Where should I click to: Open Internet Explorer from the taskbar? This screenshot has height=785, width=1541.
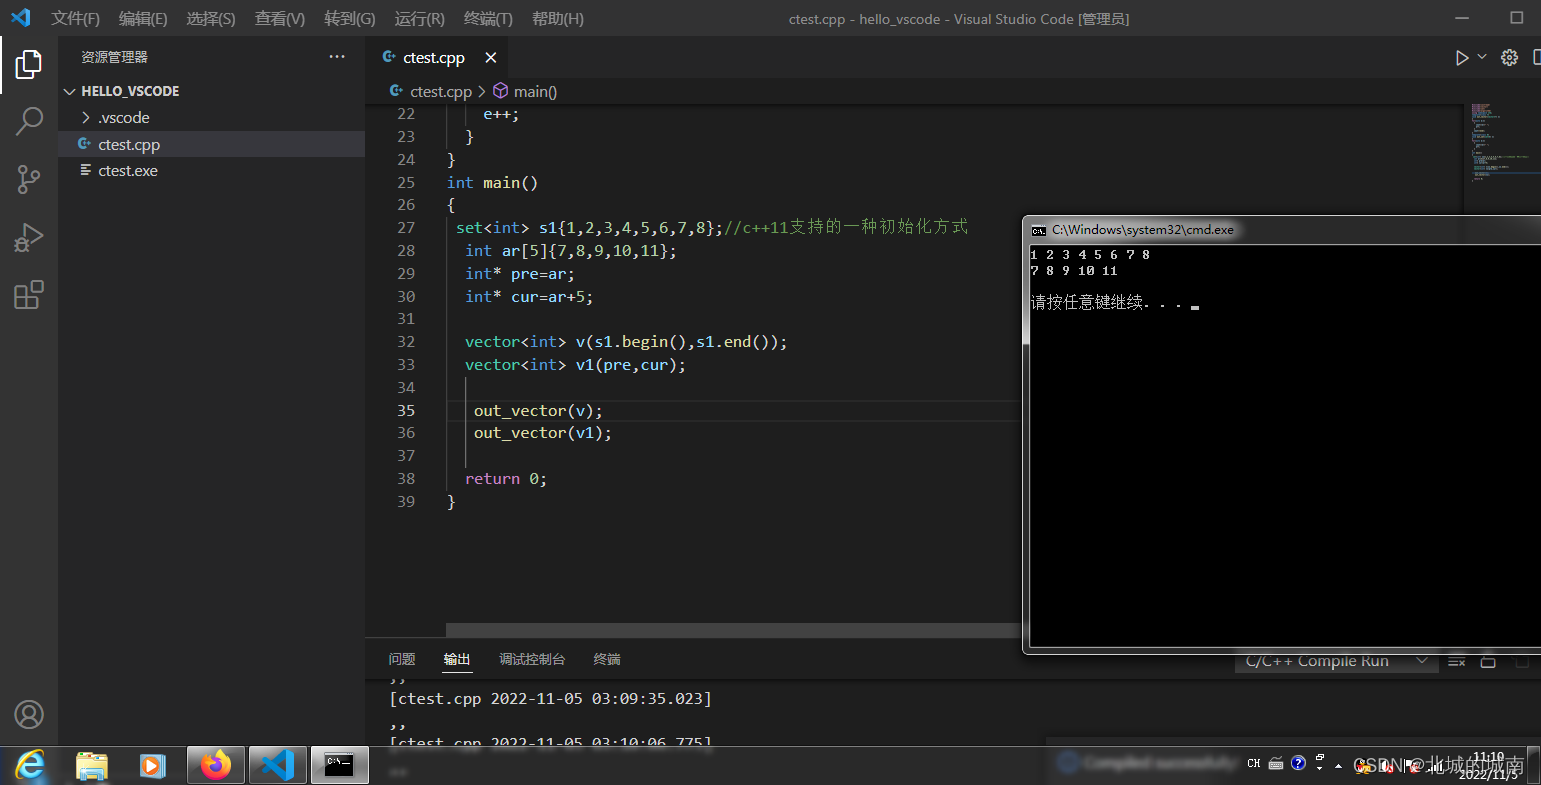point(31,766)
